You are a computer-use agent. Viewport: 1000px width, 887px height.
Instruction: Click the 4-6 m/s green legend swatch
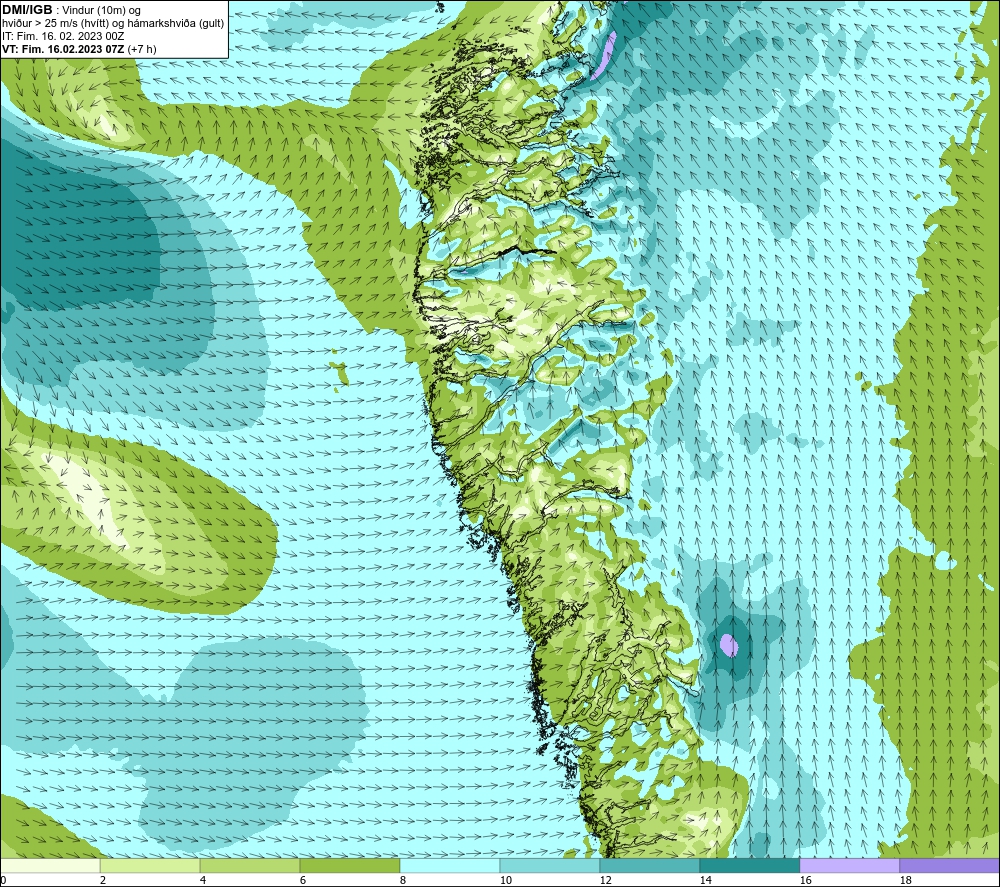pos(249,865)
